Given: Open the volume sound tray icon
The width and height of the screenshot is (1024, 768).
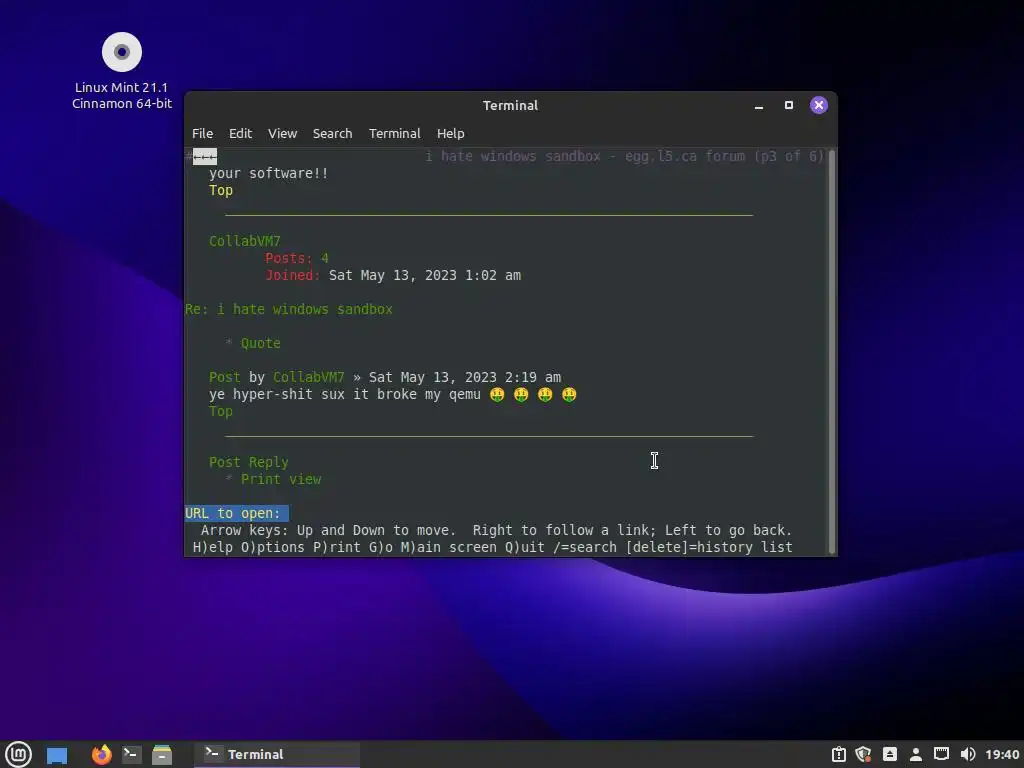Looking at the screenshot, I should pos(968,754).
